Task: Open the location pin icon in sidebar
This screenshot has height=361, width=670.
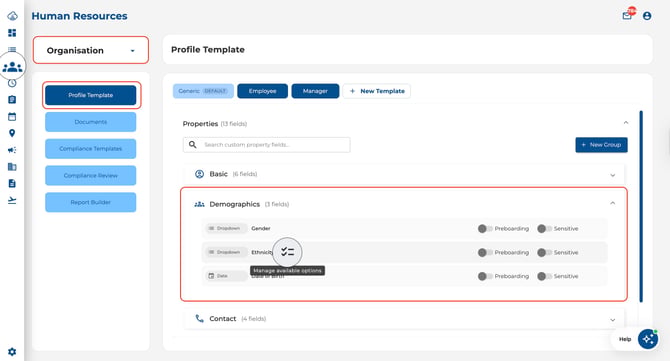Action: (x=12, y=133)
